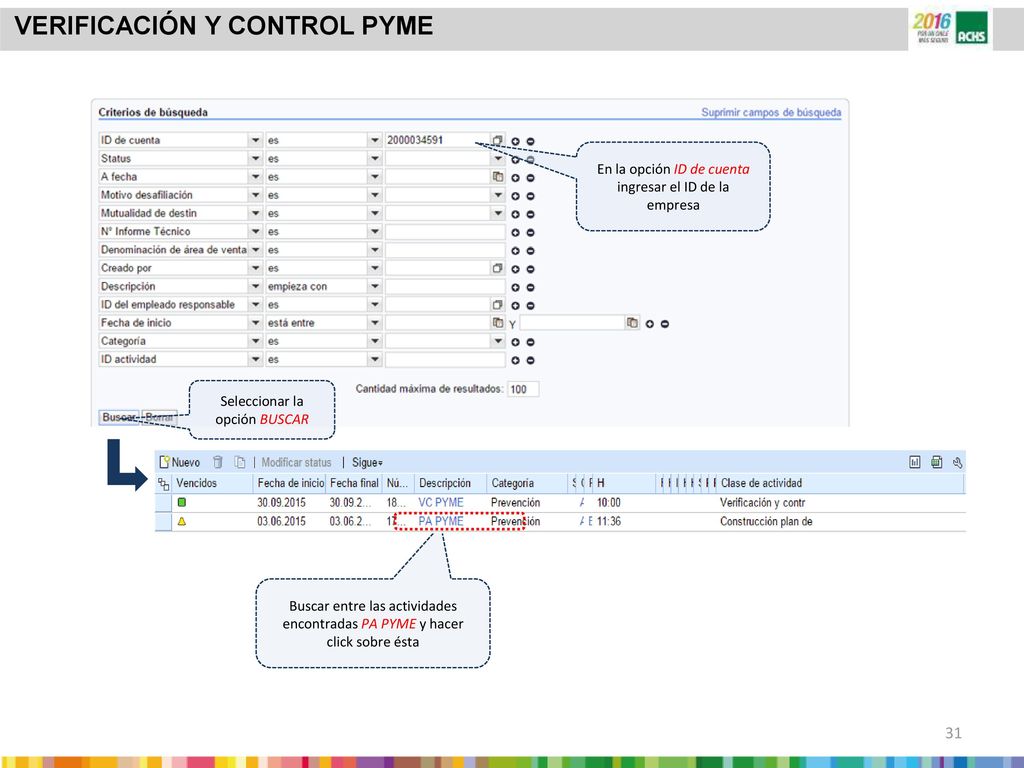This screenshot has height=768, width=1024.
Task: Click the ID actividad value field
Action: coord(445,360)
